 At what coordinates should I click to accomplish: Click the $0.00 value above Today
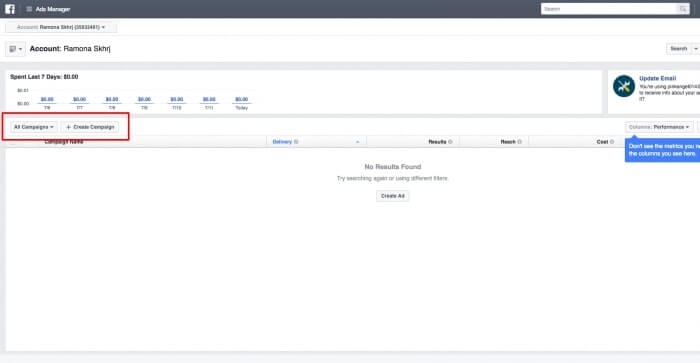(242, 99)
